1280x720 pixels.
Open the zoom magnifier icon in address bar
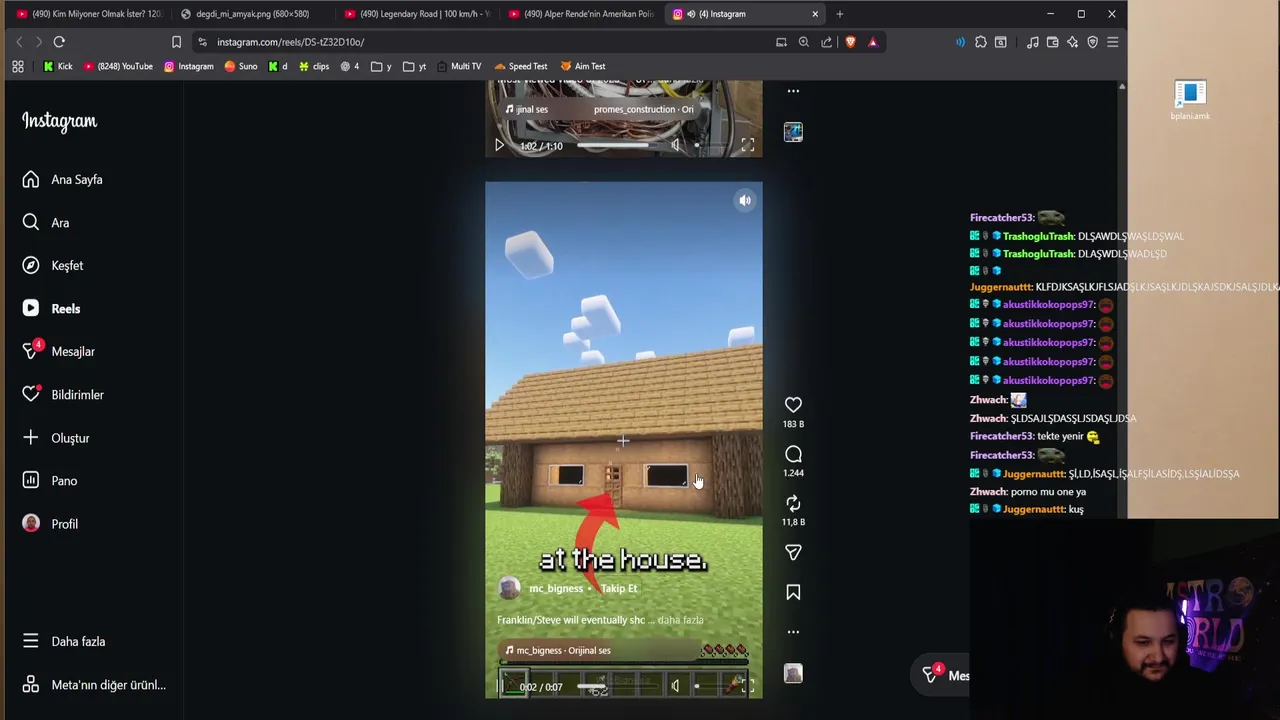[804, 42]
